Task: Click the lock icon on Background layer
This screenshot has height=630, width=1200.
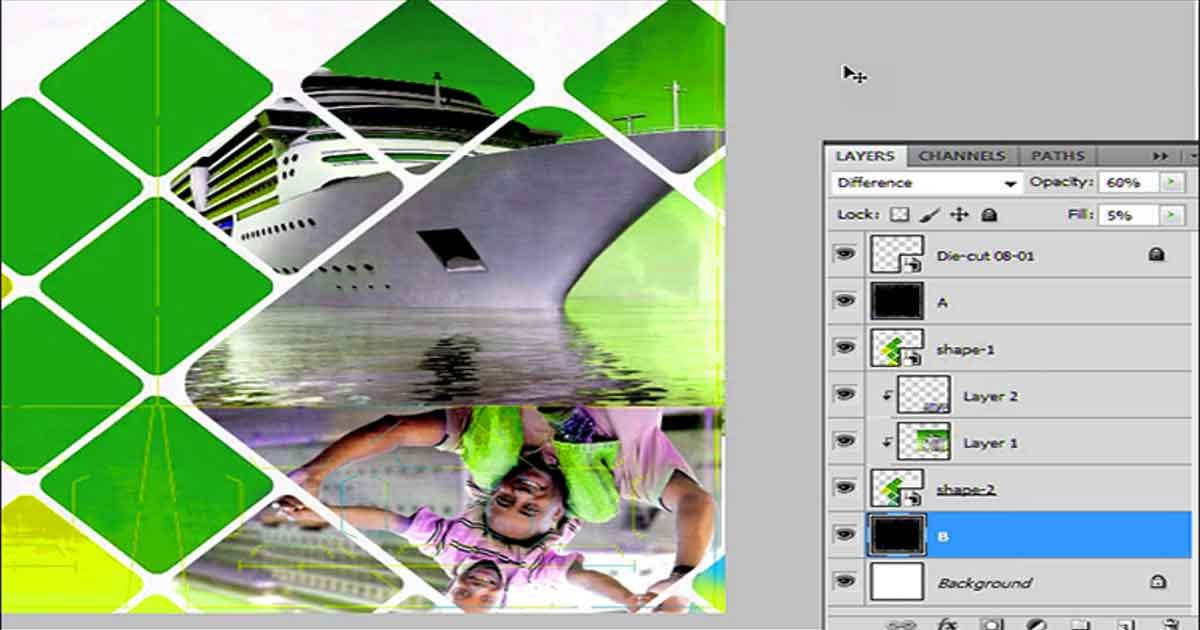Action: coord(1157,581)
